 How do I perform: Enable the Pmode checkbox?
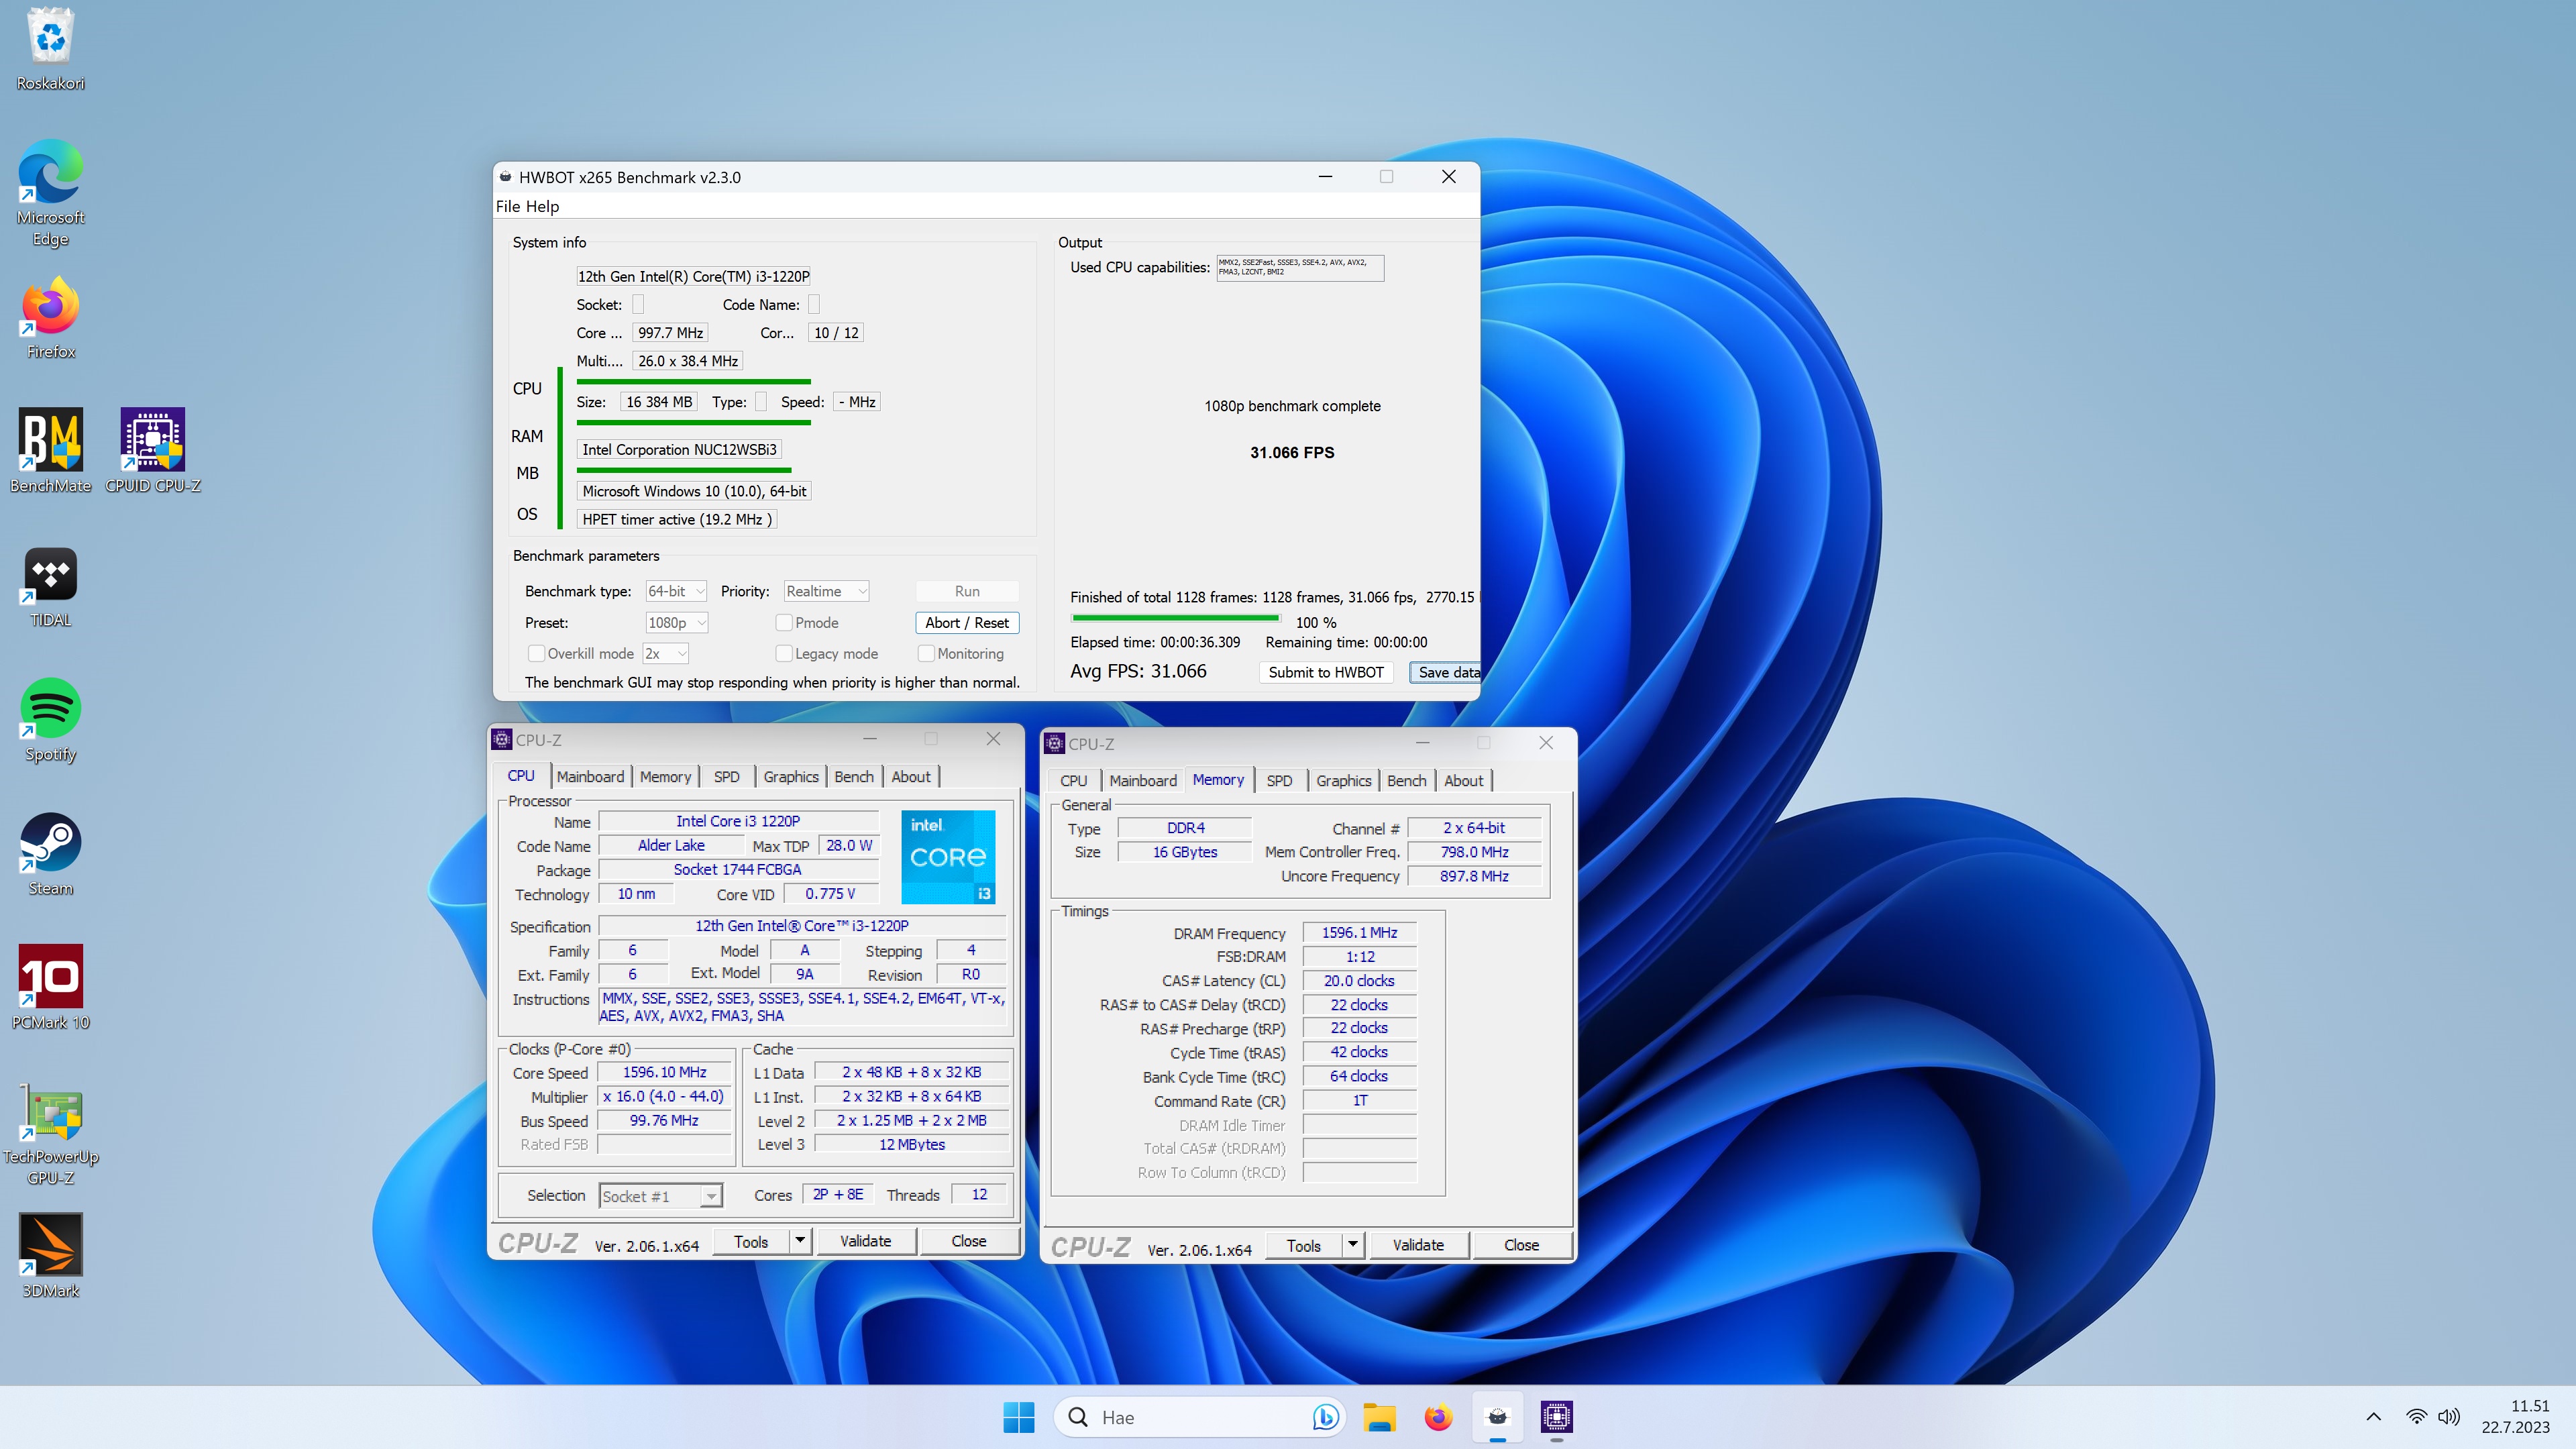784,622
